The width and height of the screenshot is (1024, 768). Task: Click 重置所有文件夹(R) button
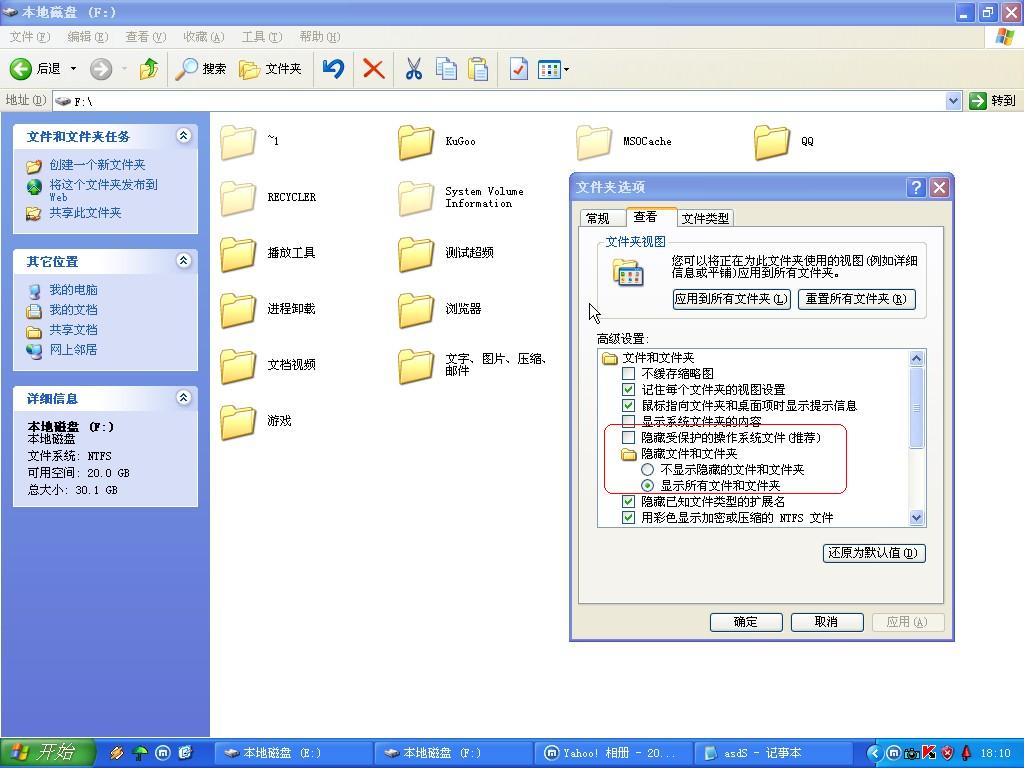coord(856,299)
